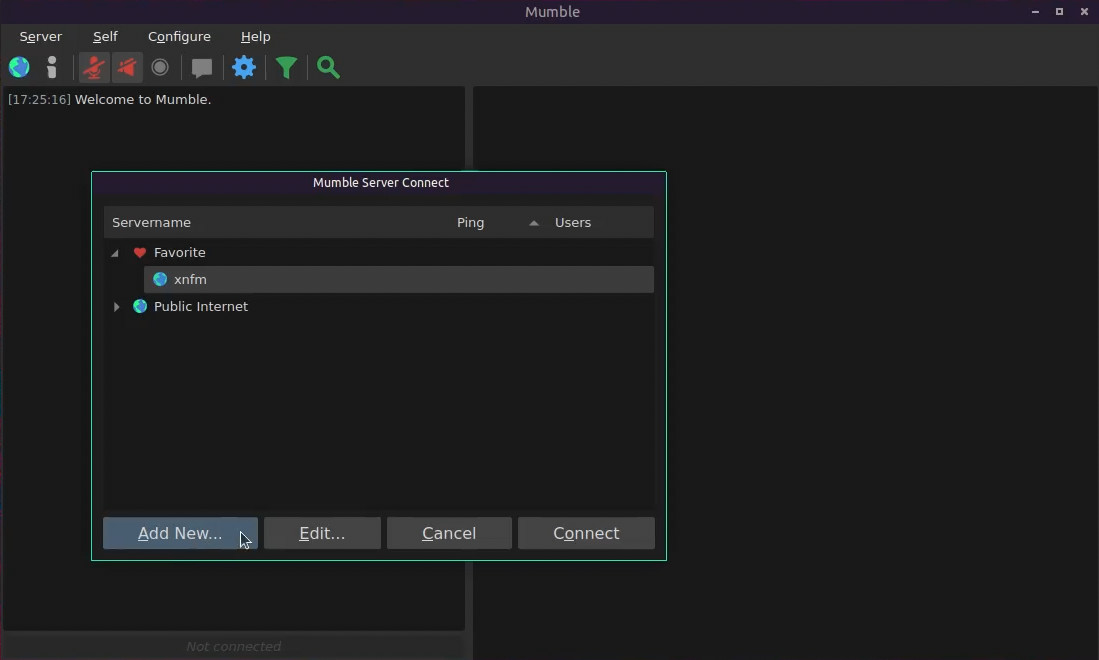Click the 'Not connected' status text

pos(233,647)
